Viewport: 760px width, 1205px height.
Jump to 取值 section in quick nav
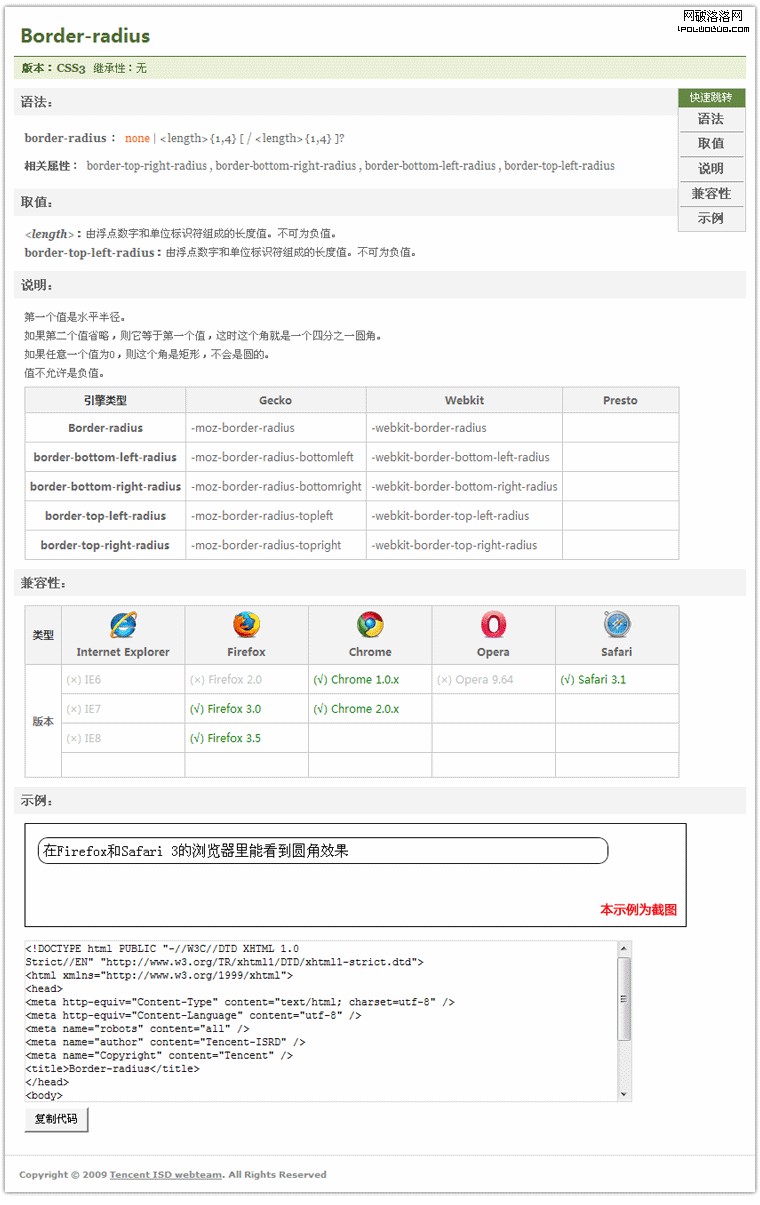coord(711,144)
